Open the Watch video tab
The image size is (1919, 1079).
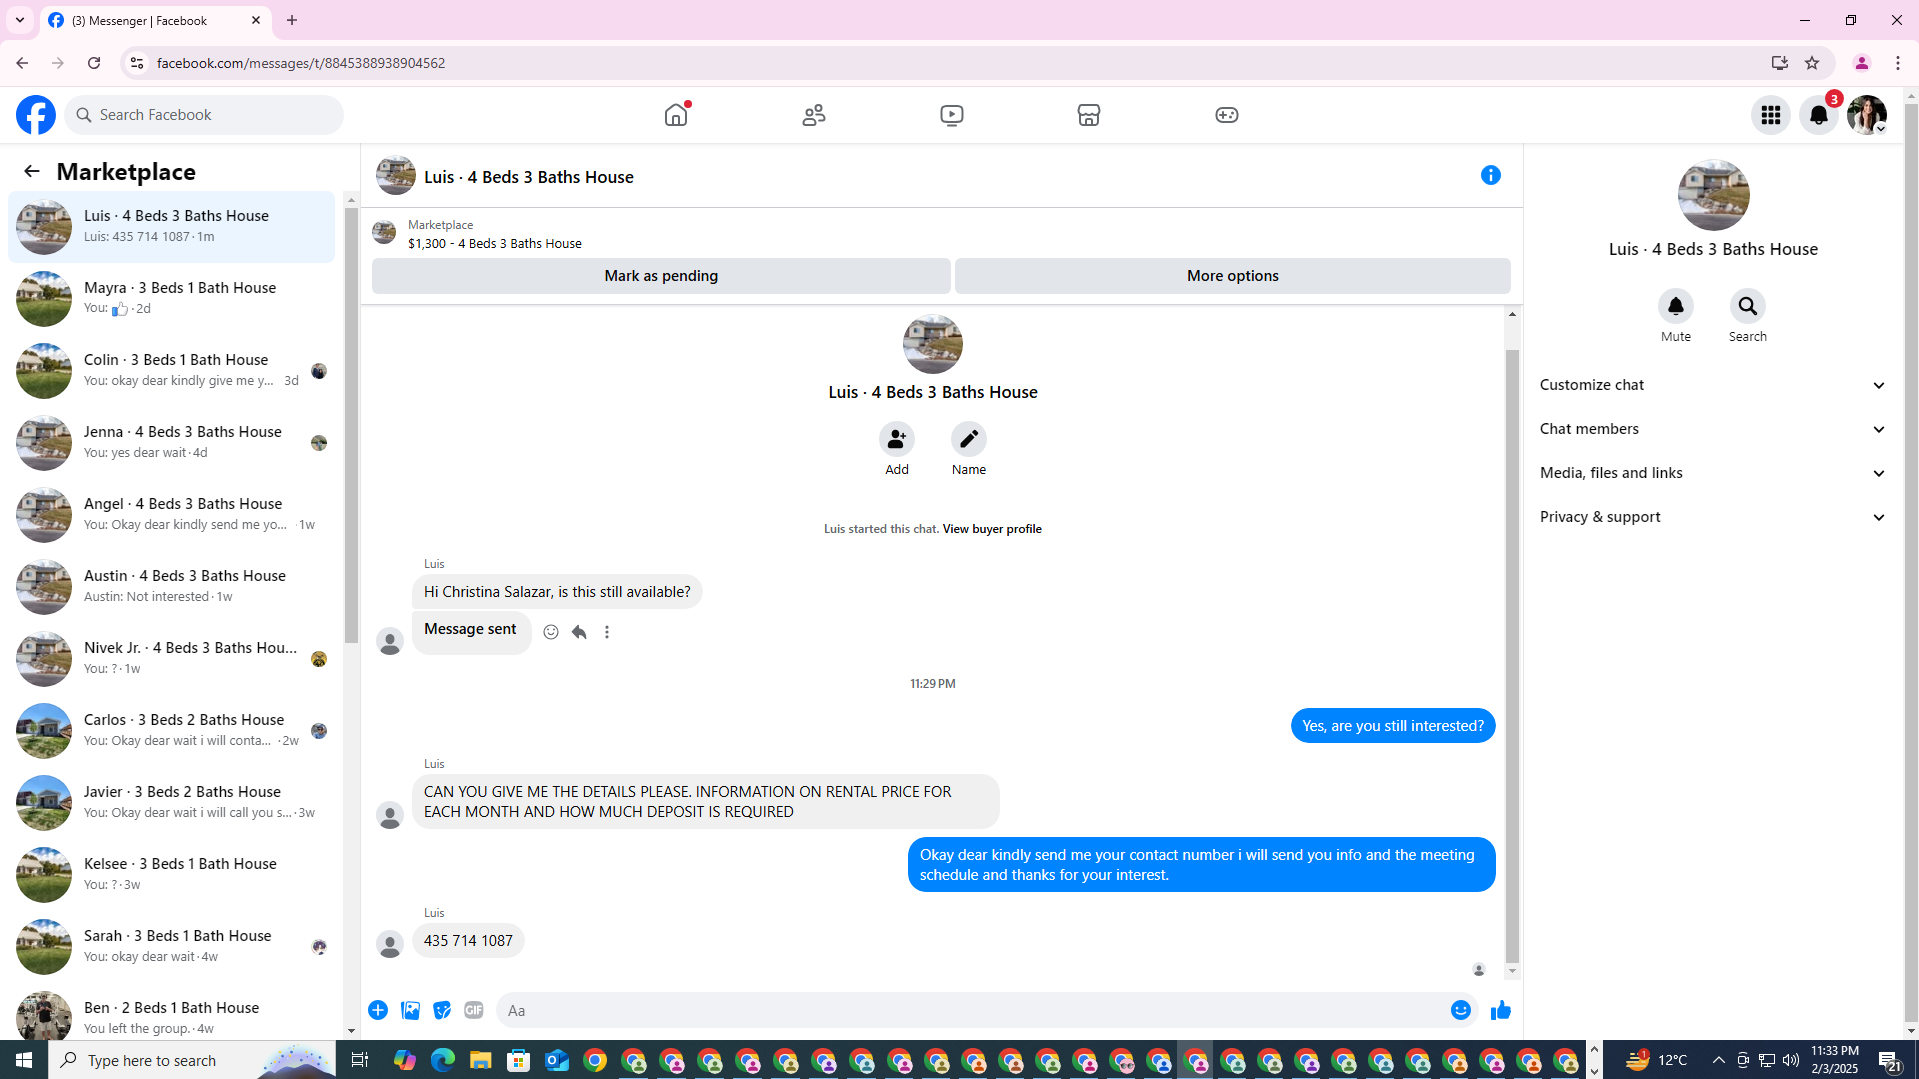pos(952,115)
